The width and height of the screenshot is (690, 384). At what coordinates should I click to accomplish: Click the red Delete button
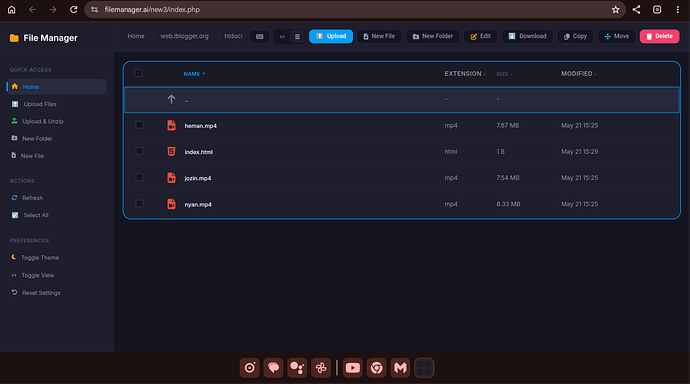pos(660,36)
